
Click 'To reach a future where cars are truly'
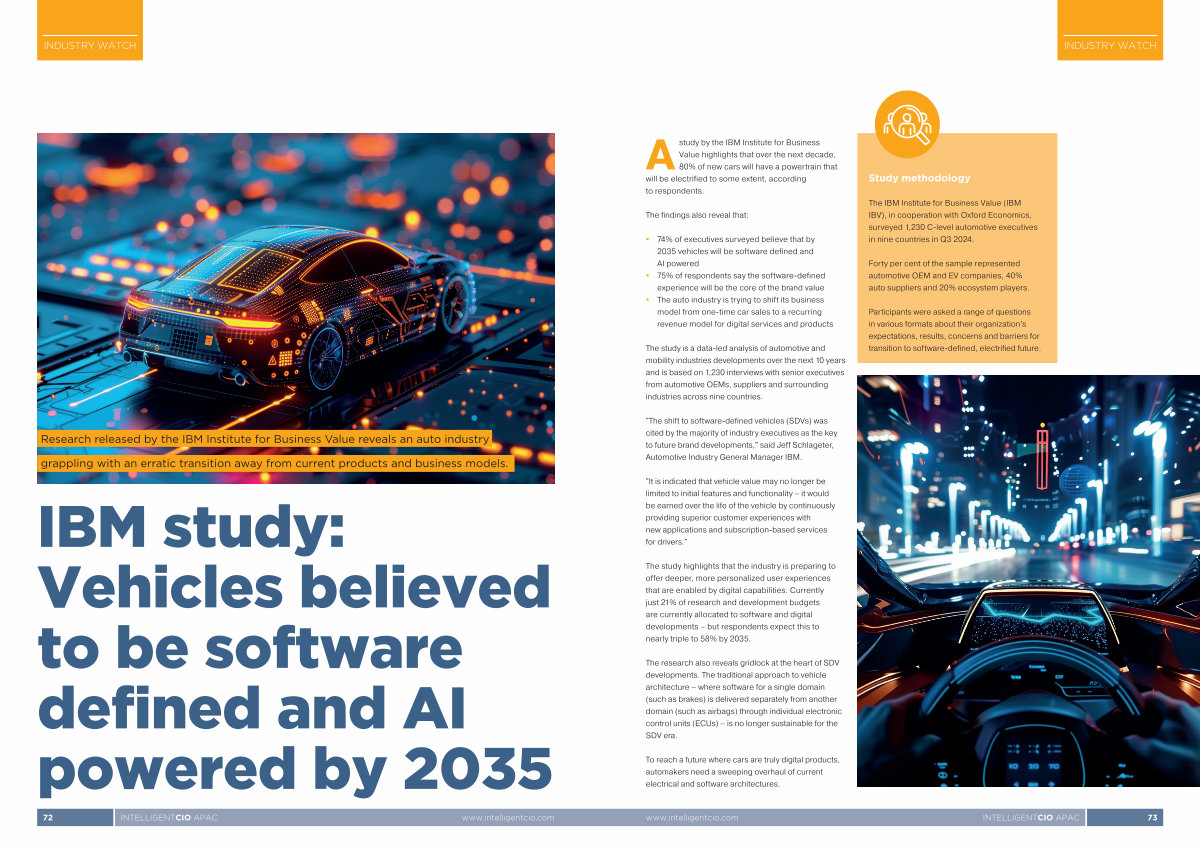pyautogui.click(x=743, y=760)
